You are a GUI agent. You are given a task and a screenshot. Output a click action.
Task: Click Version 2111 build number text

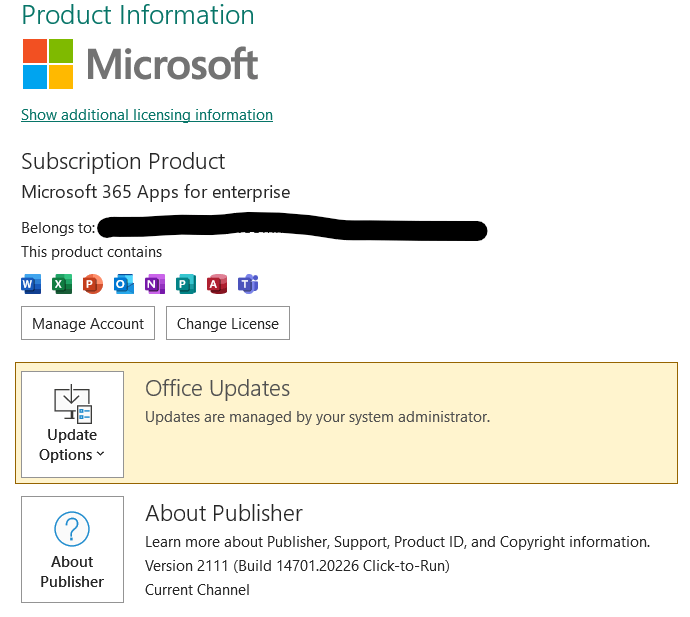297,566
